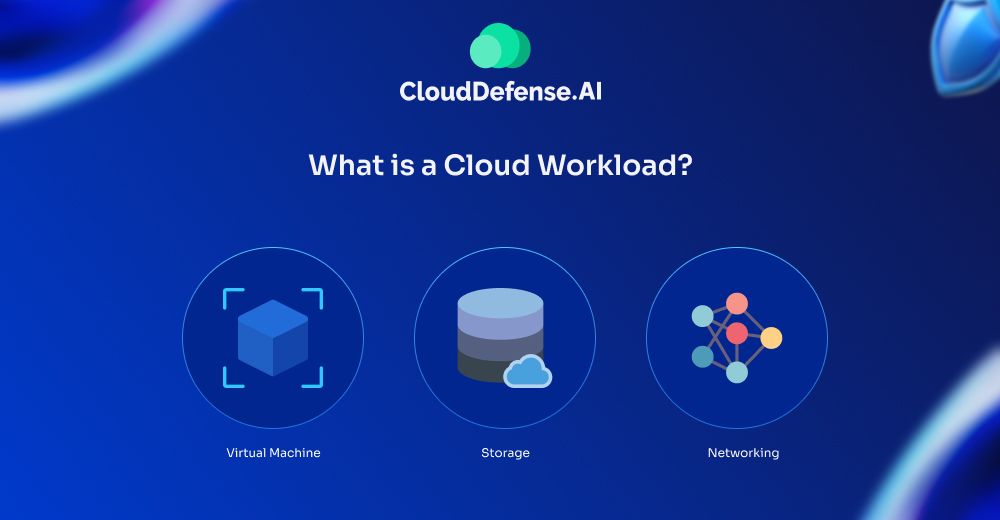Select the Storage label text
Viewport: 1000px width, 520px height.
click(505, 453)
